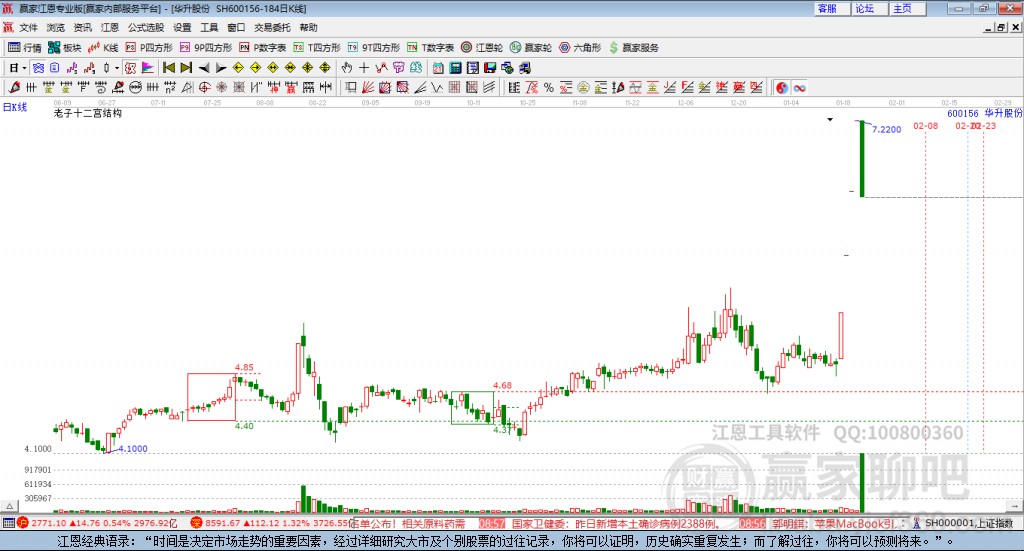Select the percent % tool
1024x551 pixels.
(549, 87)
